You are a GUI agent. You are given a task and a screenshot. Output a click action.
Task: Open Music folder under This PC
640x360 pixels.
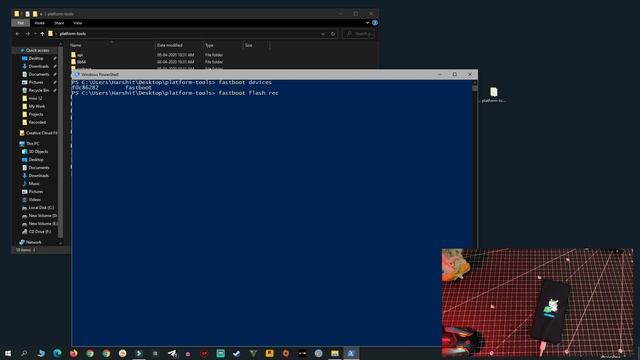click(34, 184)
